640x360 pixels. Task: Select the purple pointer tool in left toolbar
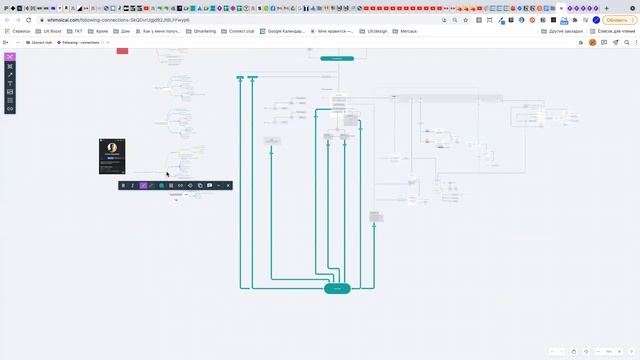(x=10, y=57)
